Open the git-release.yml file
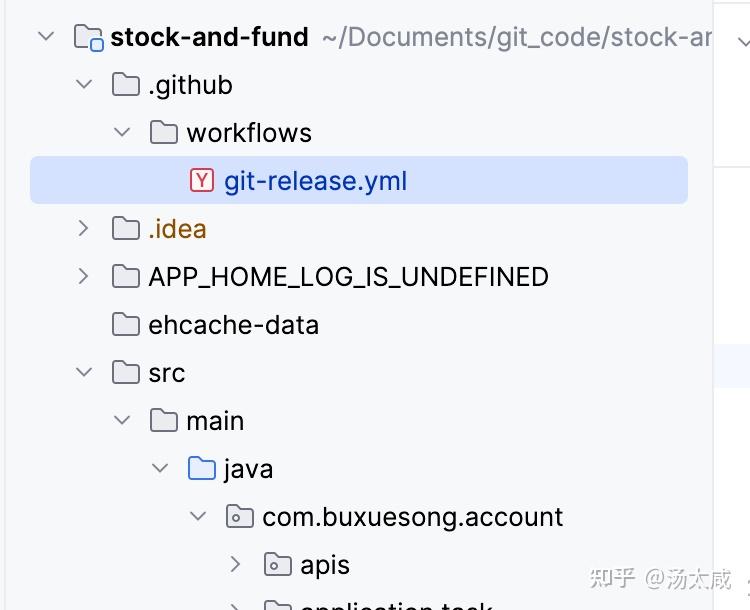The height and width of the screenshot is (610, 750). point(315,181)
